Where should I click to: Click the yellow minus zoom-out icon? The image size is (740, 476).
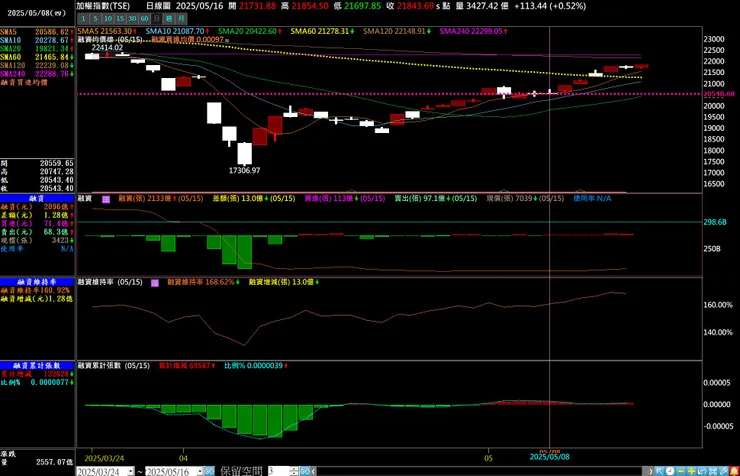pos(681,471)
